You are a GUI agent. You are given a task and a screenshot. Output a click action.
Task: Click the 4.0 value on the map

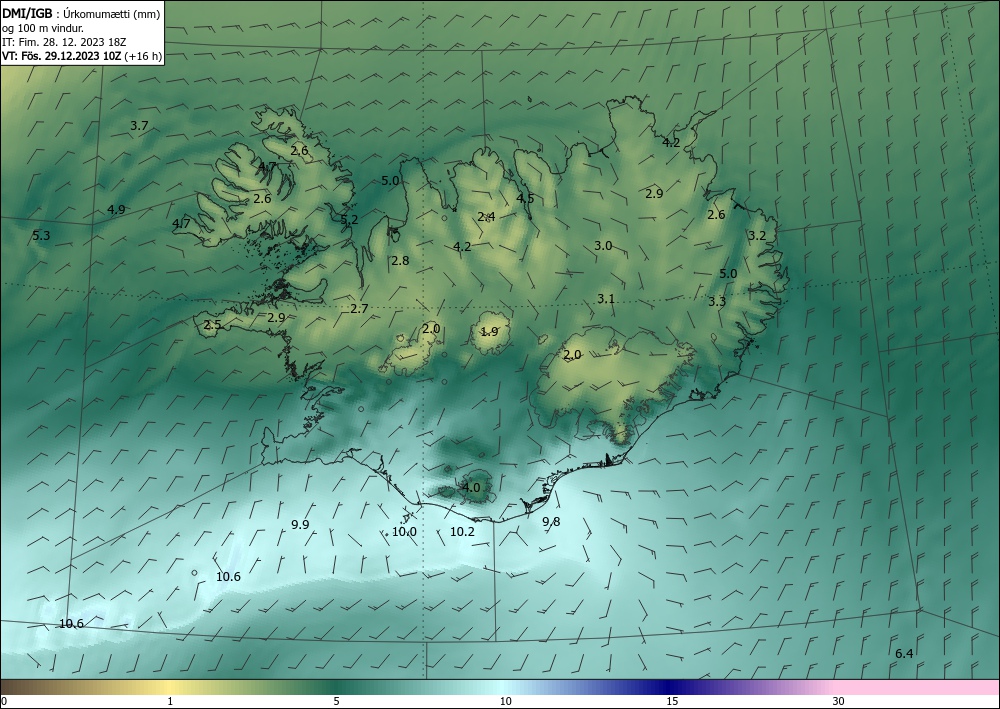click(471, 488)
